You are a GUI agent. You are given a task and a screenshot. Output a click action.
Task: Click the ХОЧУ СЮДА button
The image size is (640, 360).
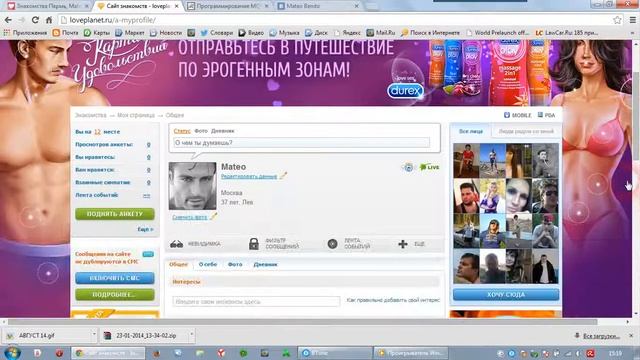[506, 294]
